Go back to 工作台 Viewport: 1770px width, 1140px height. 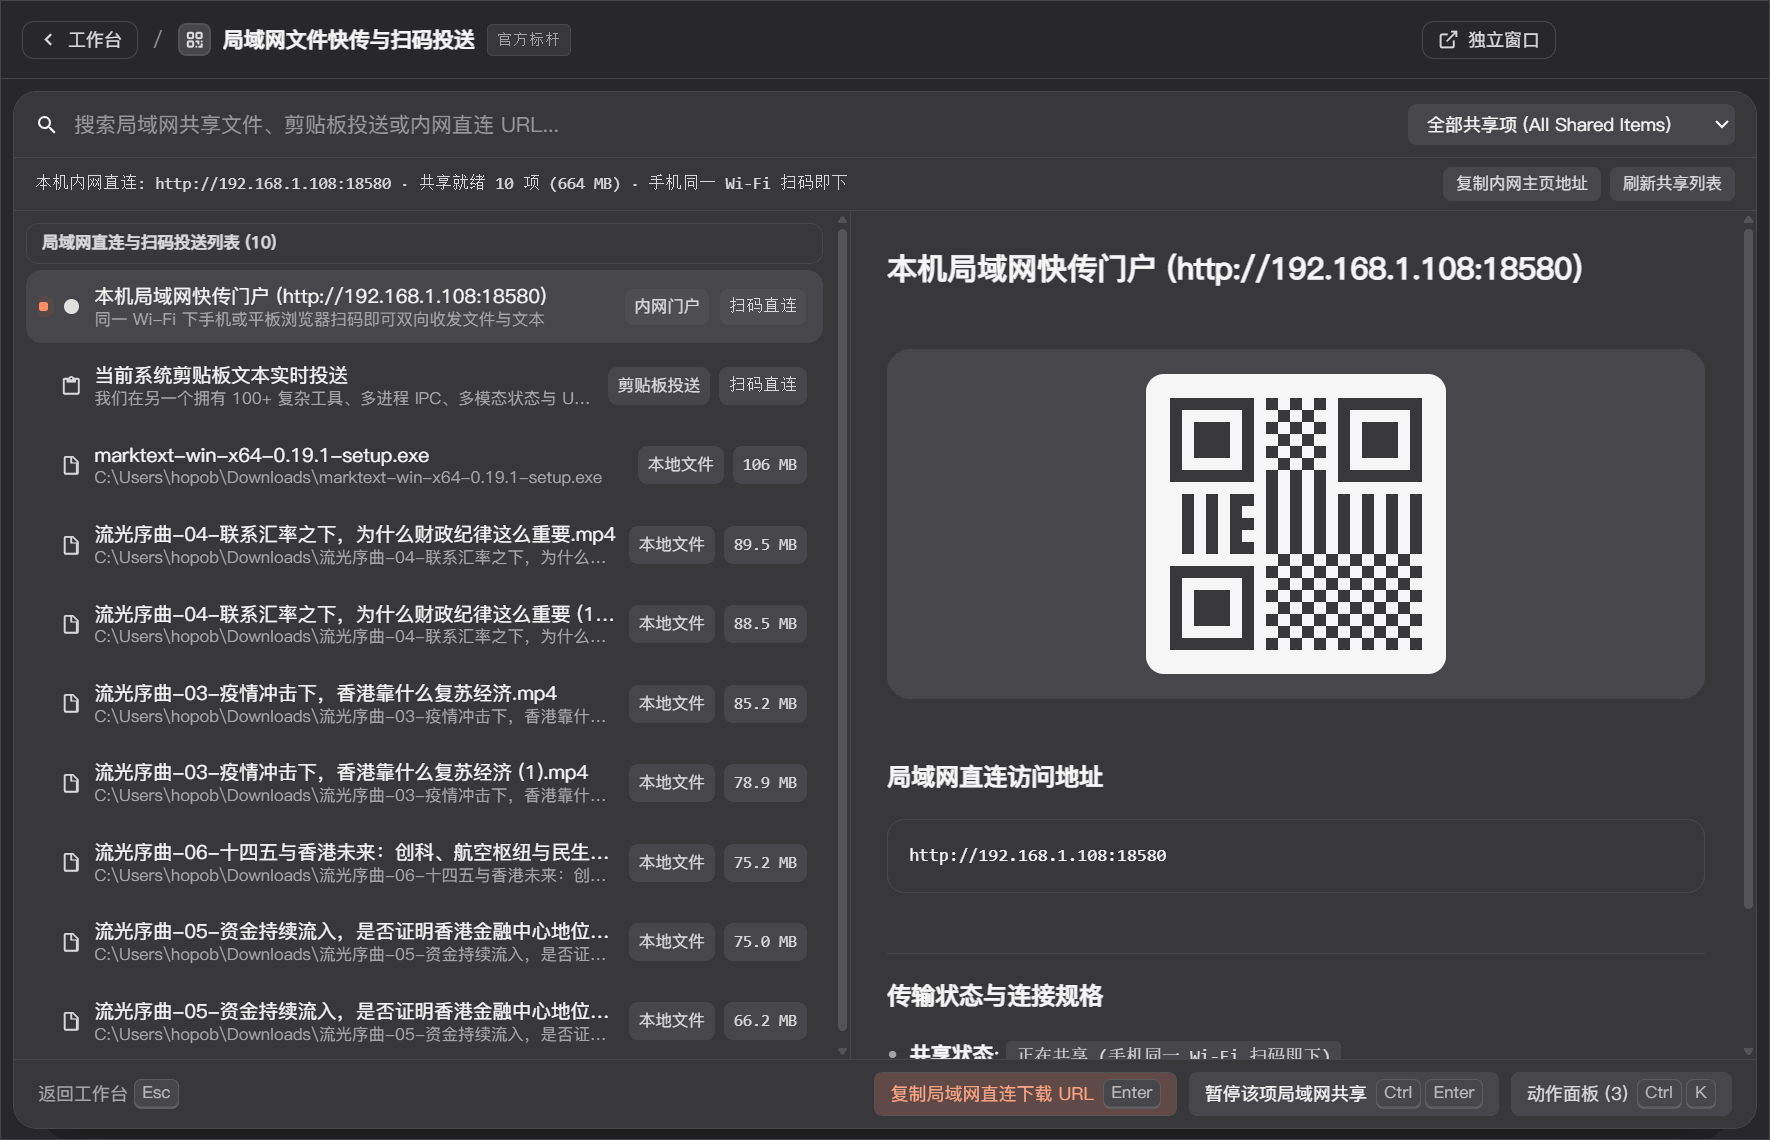click(x=80, y=40)
